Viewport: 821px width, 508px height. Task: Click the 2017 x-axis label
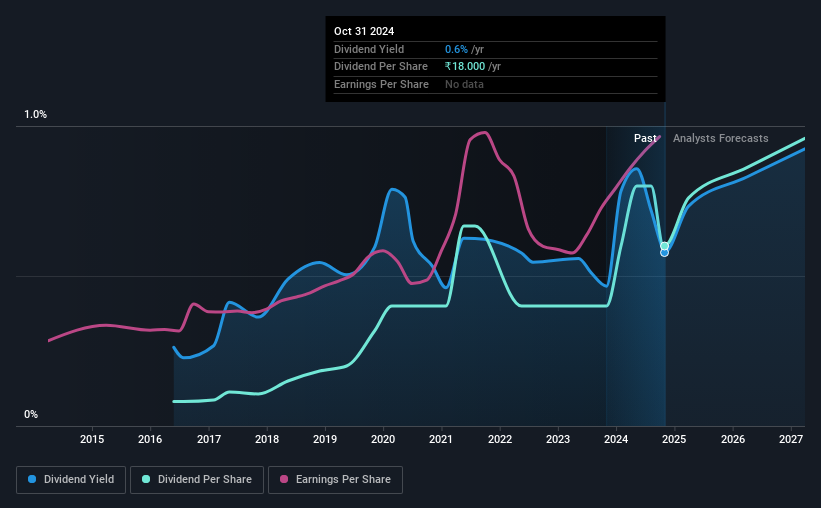tap(209, 439)
